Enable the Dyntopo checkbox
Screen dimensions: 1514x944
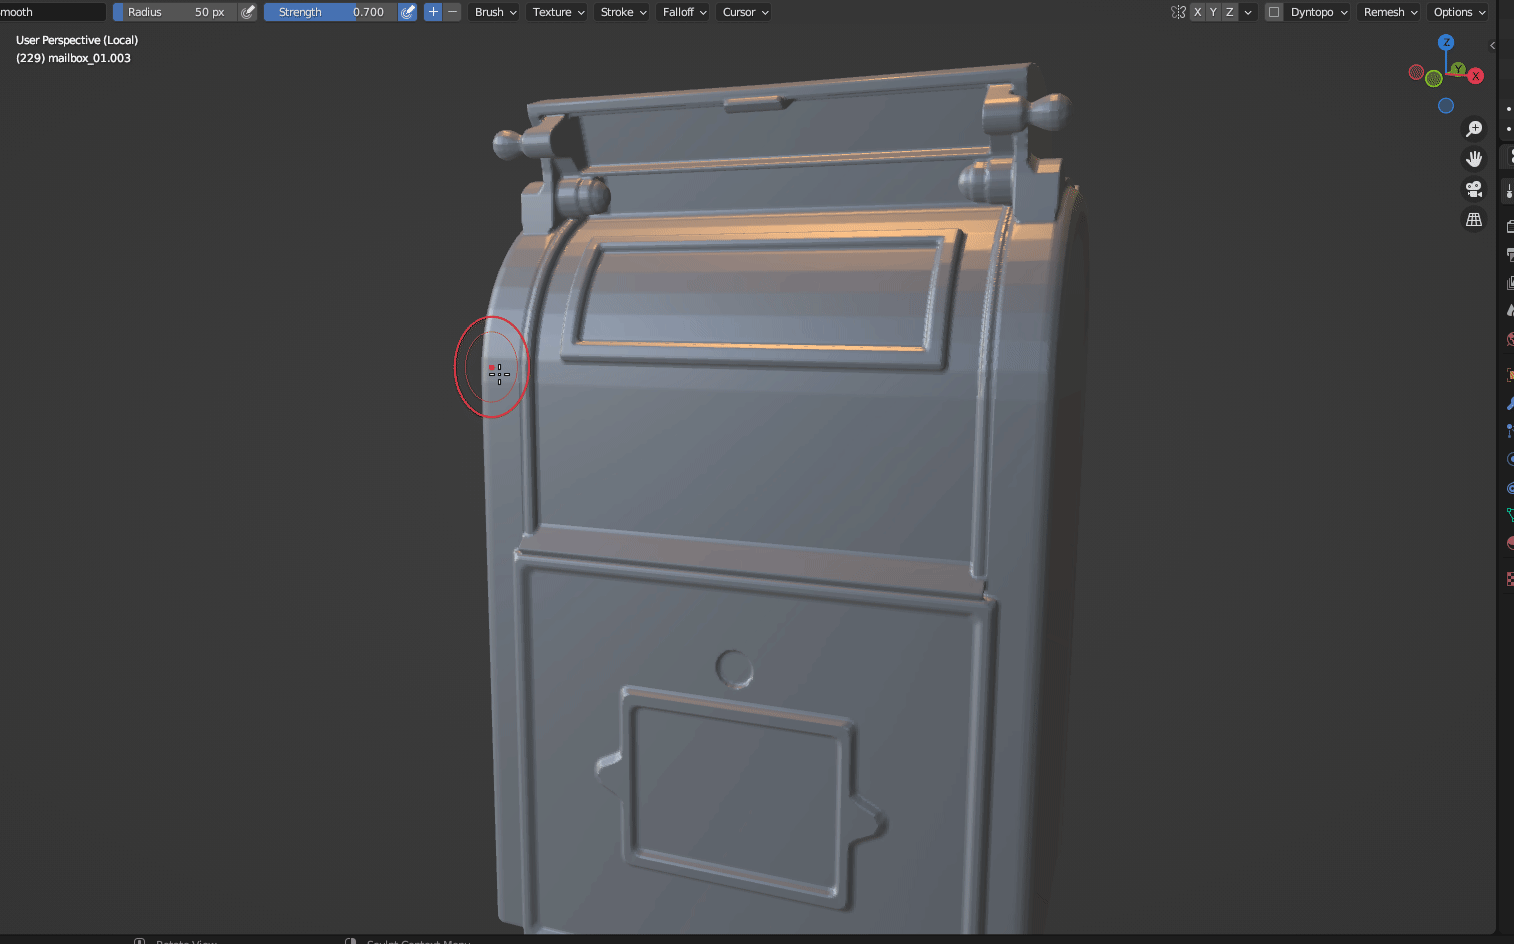(x=1274, y=12)
